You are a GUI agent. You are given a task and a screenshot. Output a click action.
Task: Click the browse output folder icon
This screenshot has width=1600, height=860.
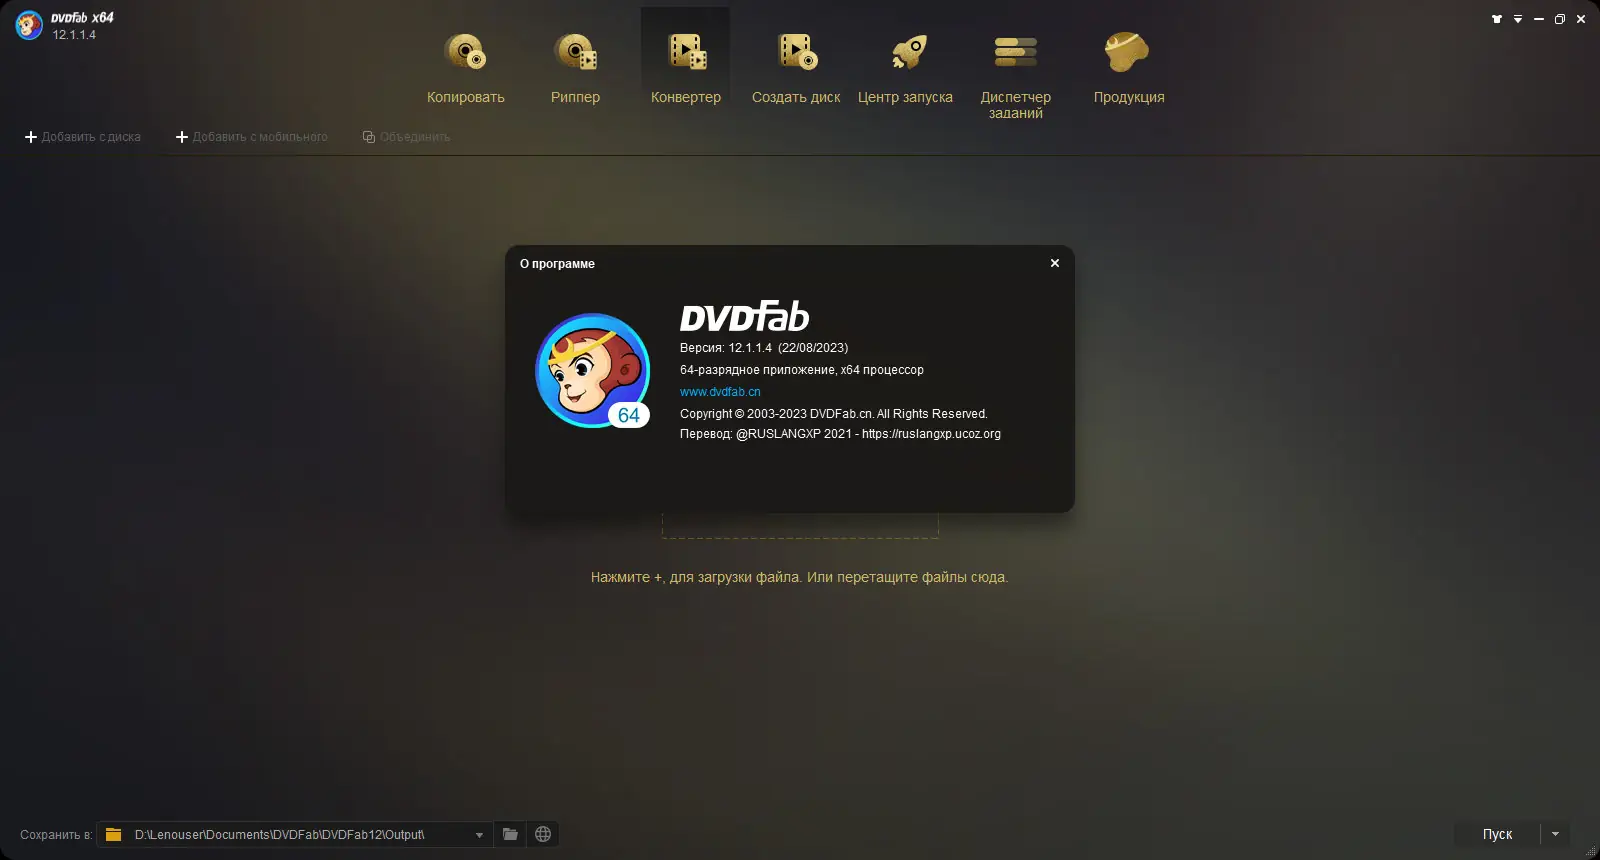pyautogui.click(x=510, y=834)
